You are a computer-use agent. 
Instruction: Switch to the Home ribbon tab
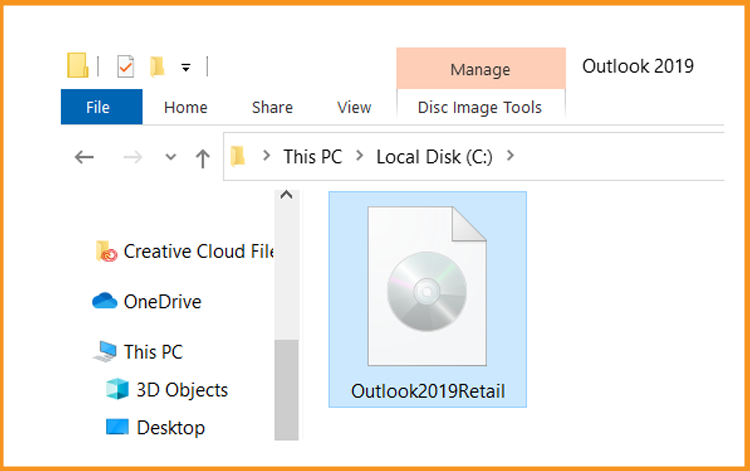pos(186,107)
